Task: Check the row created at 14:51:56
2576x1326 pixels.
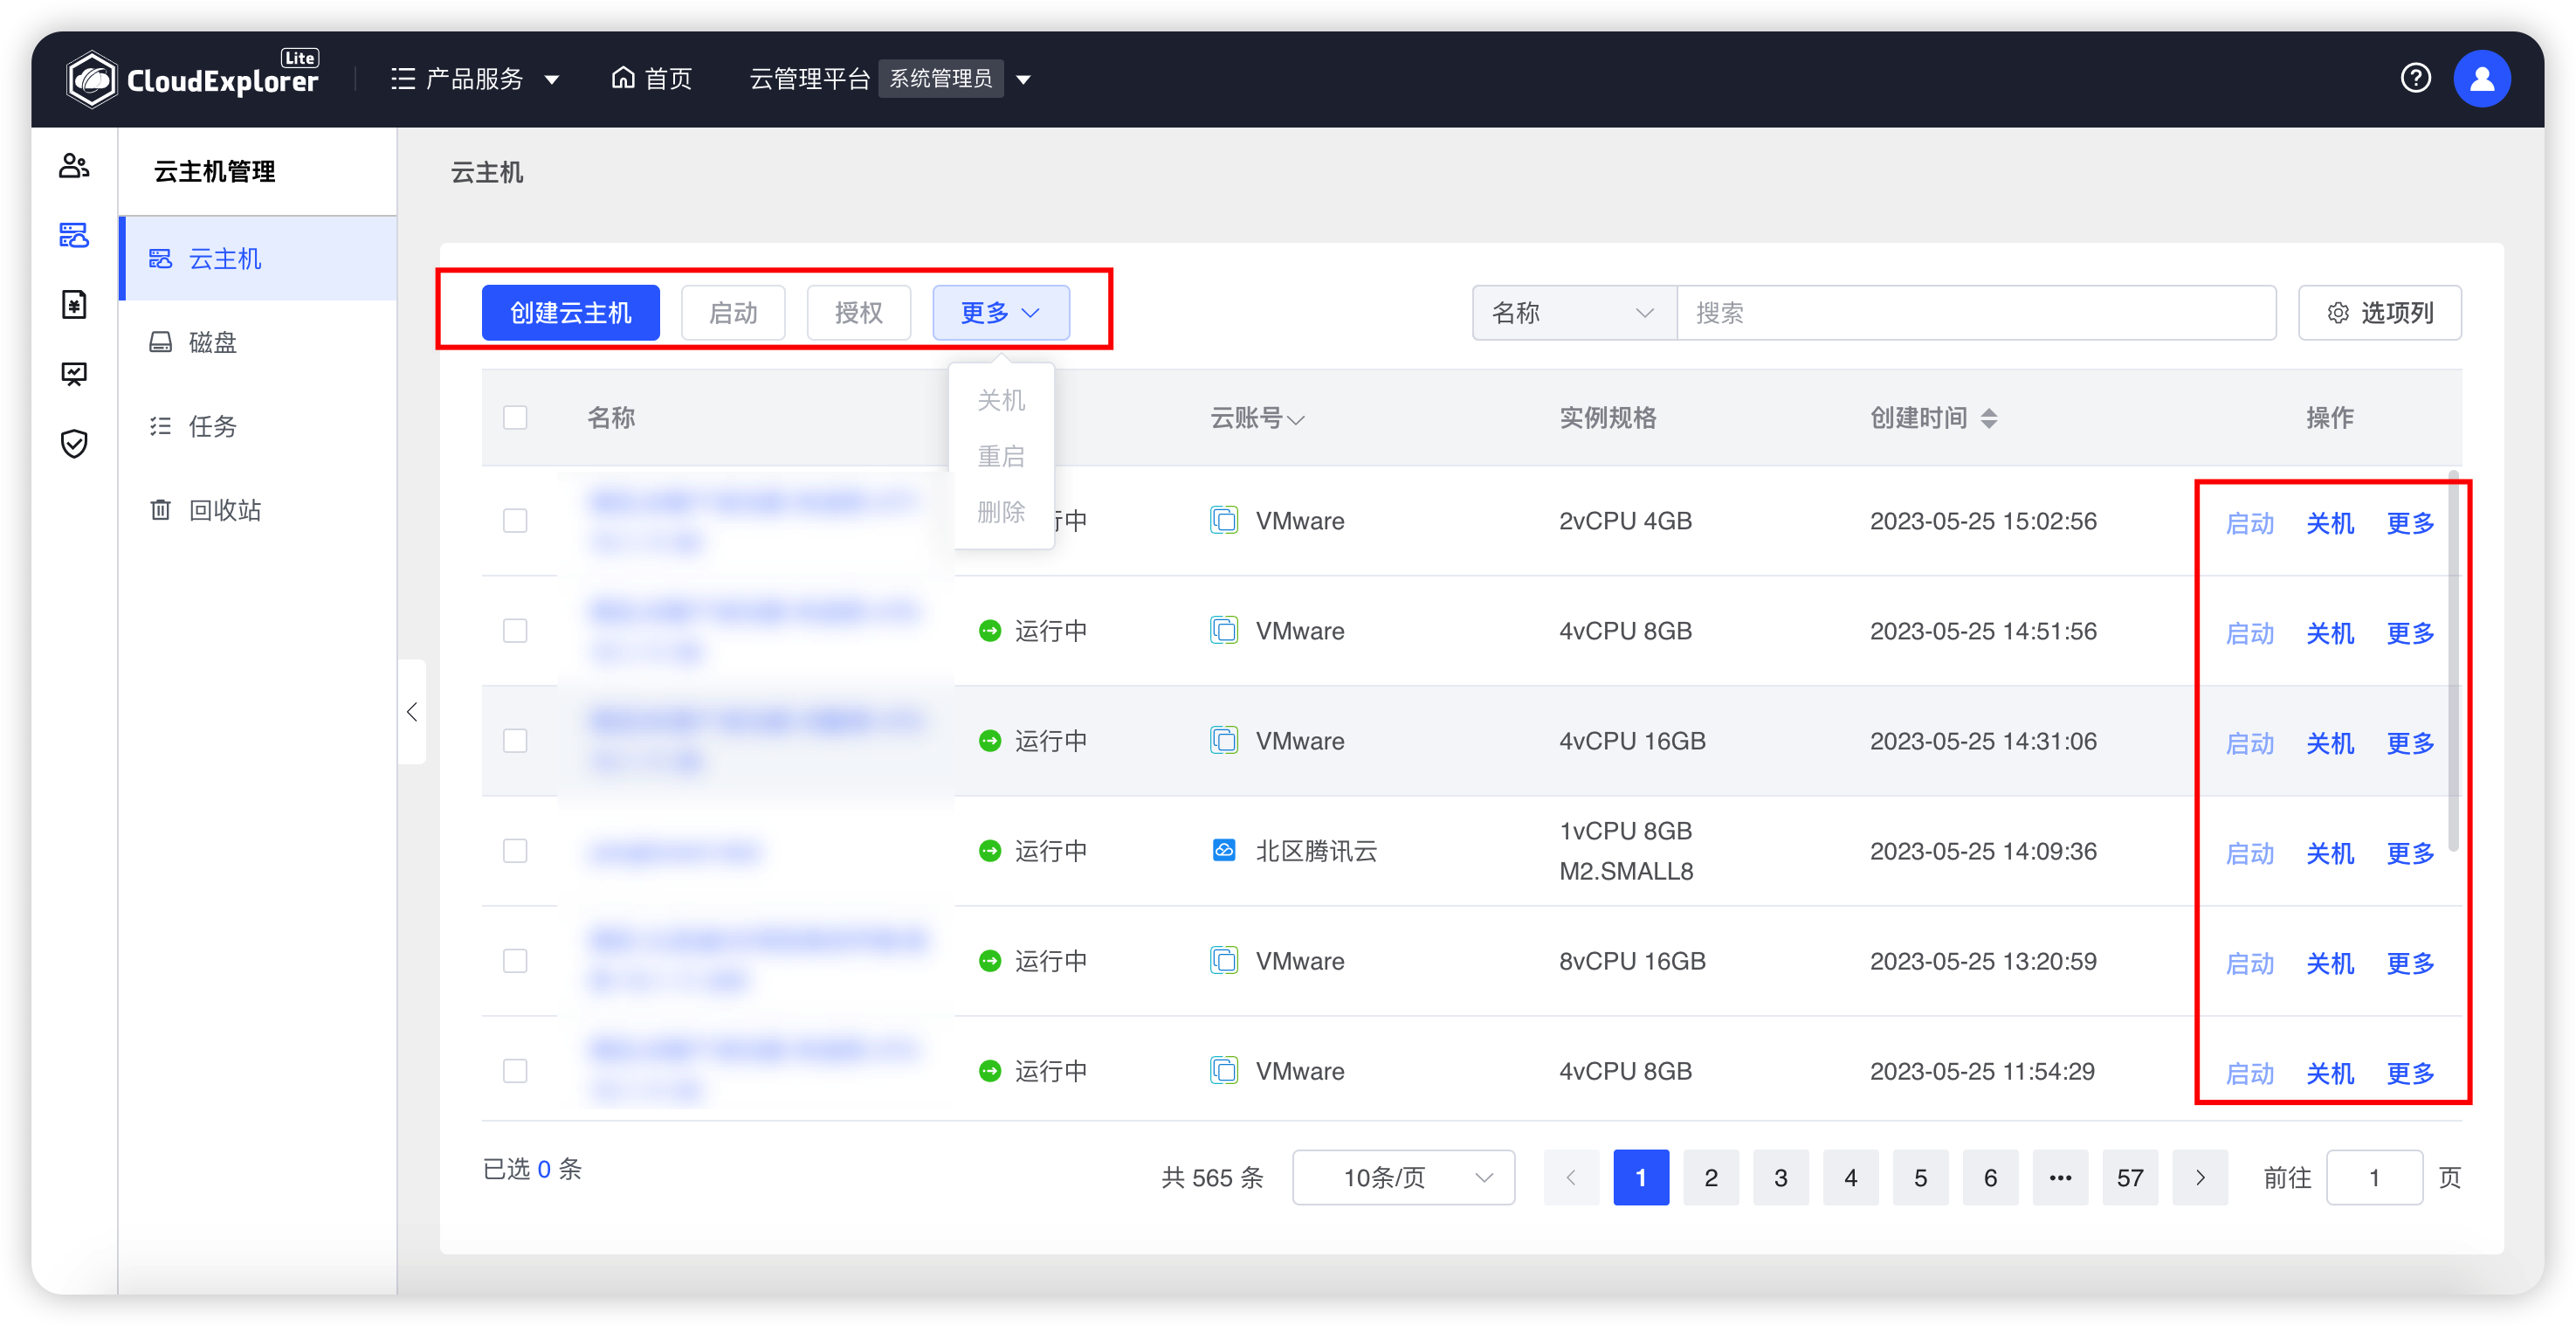Action: [515, 630]
